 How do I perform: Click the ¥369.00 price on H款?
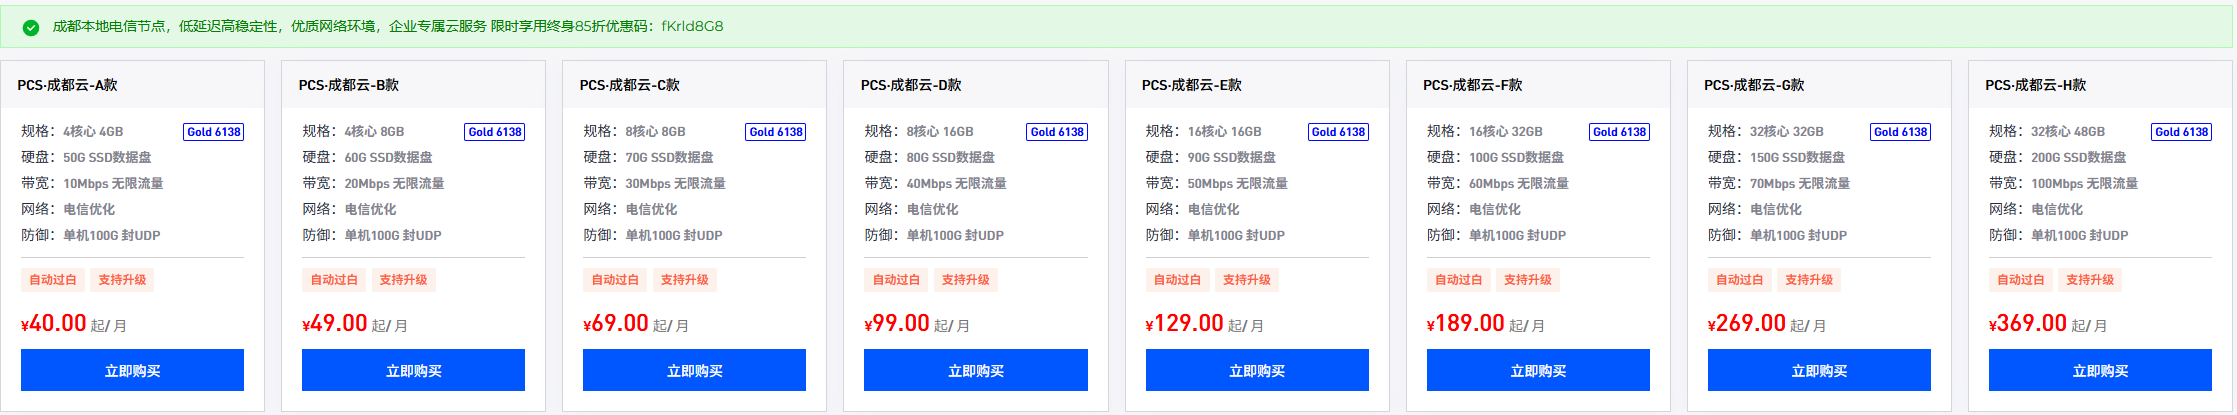pos(2028,324)
